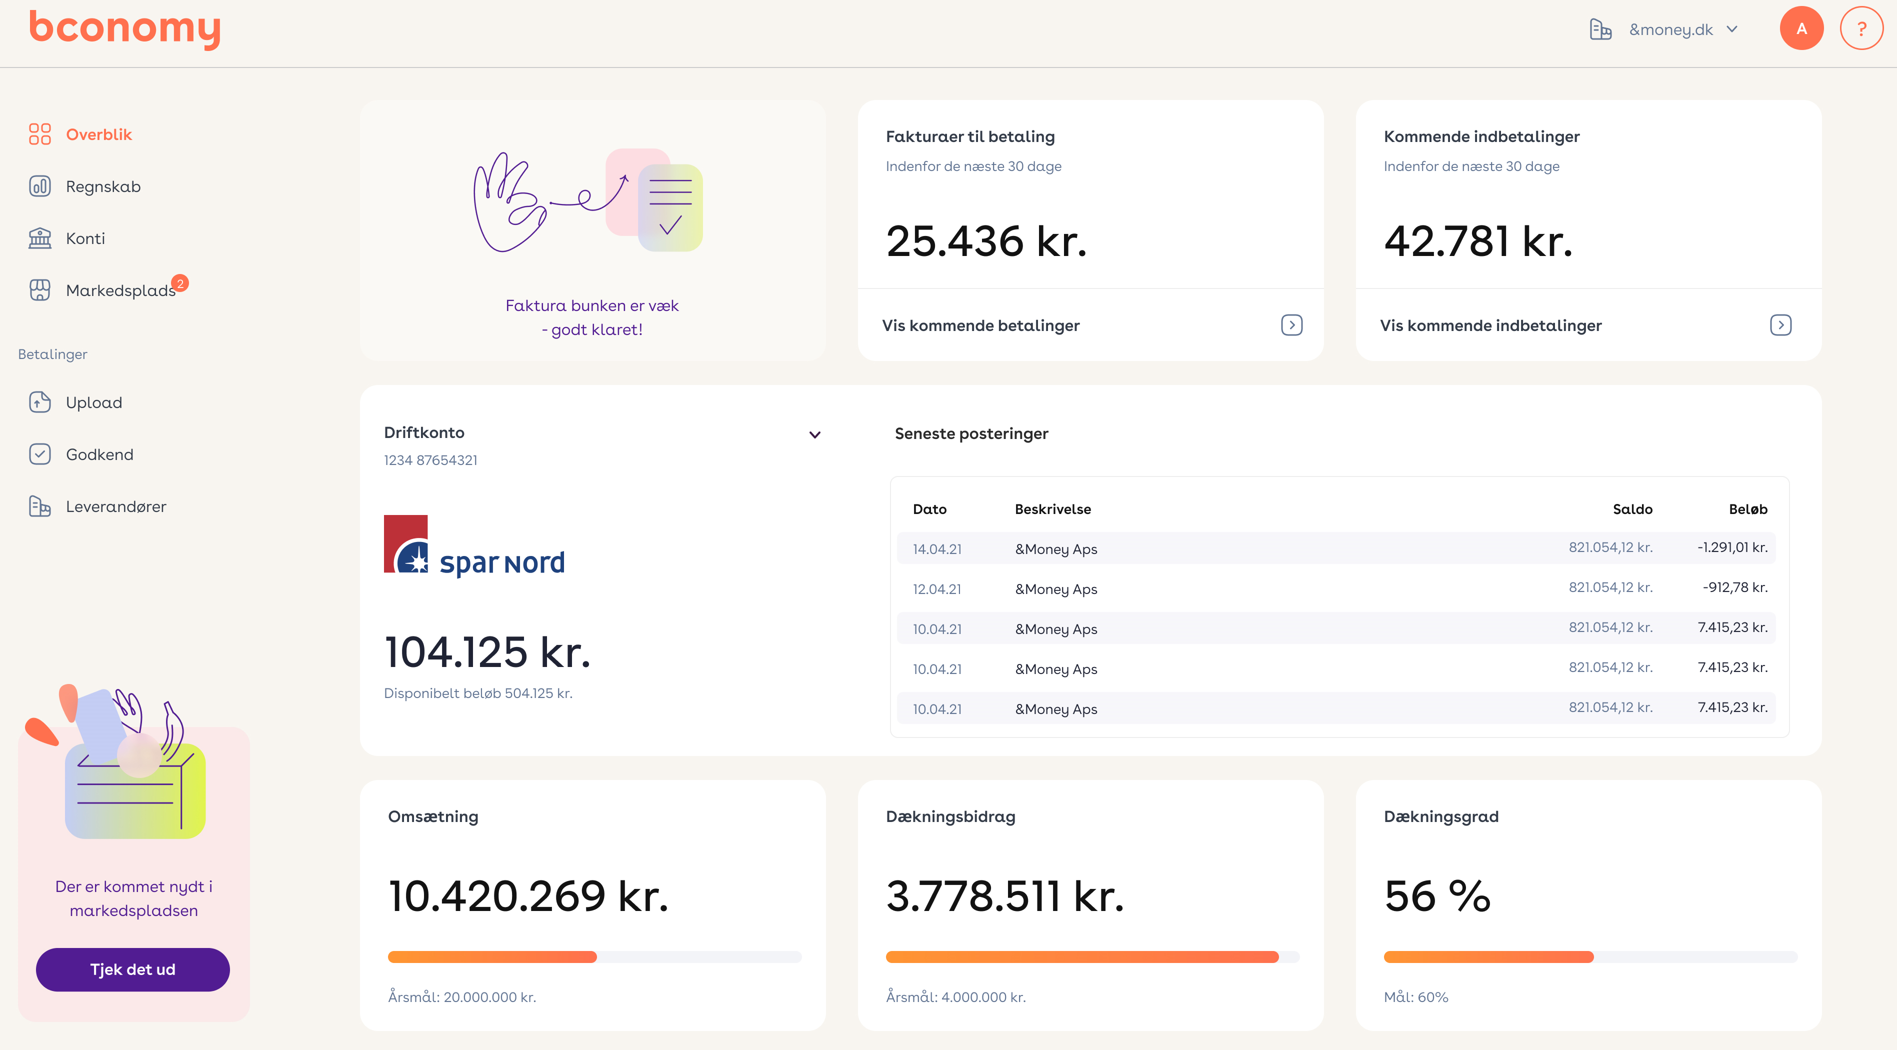Click arrow next to Vis kommende indbetalinger

click(x=1780, y=325)
